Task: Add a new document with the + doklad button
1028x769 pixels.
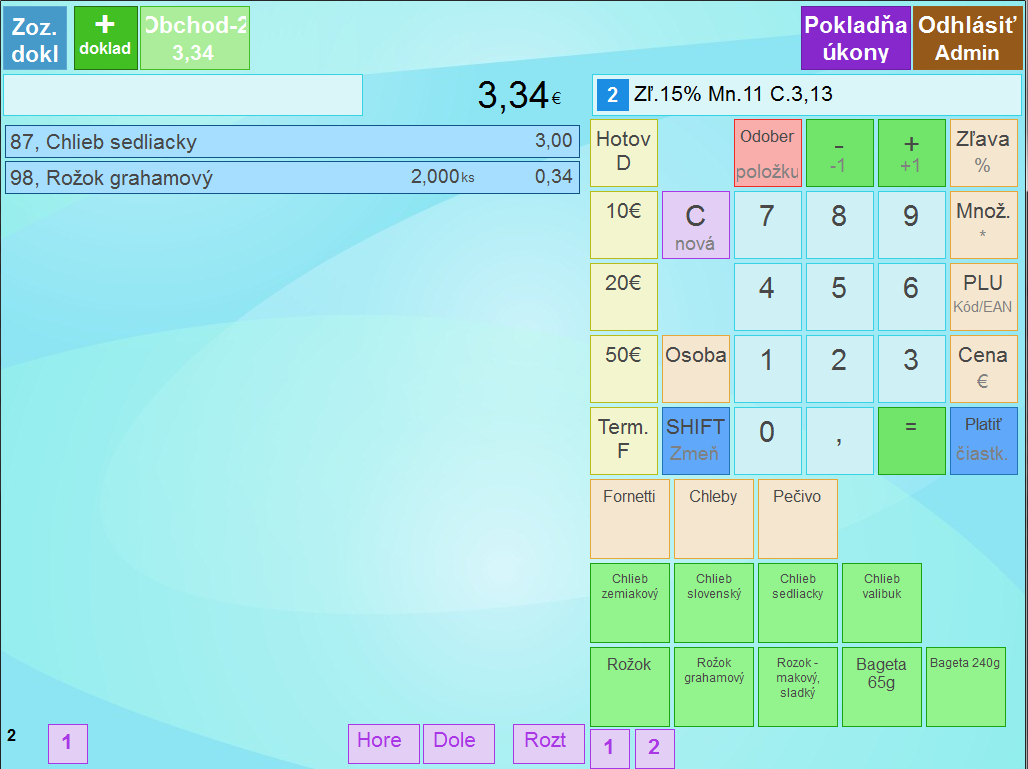Action: (x=105, y=37)
